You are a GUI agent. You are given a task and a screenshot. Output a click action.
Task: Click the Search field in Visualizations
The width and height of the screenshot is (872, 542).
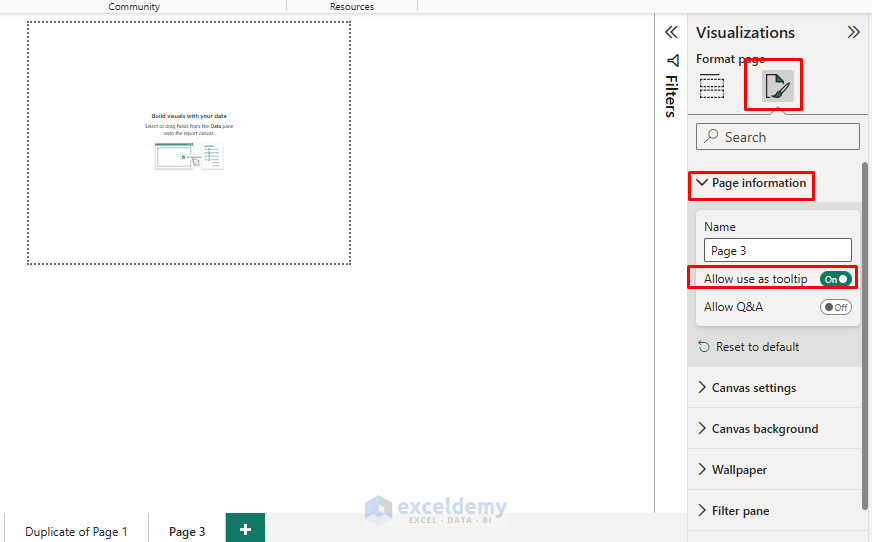click(x=777, y=136)
